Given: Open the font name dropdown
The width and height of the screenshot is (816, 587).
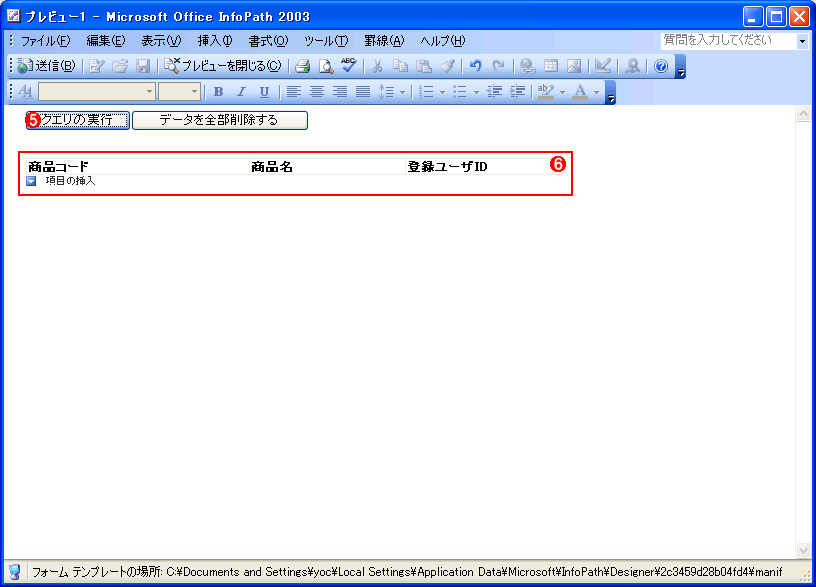Looking at the screenshot, I should click(x=149, y=92).
